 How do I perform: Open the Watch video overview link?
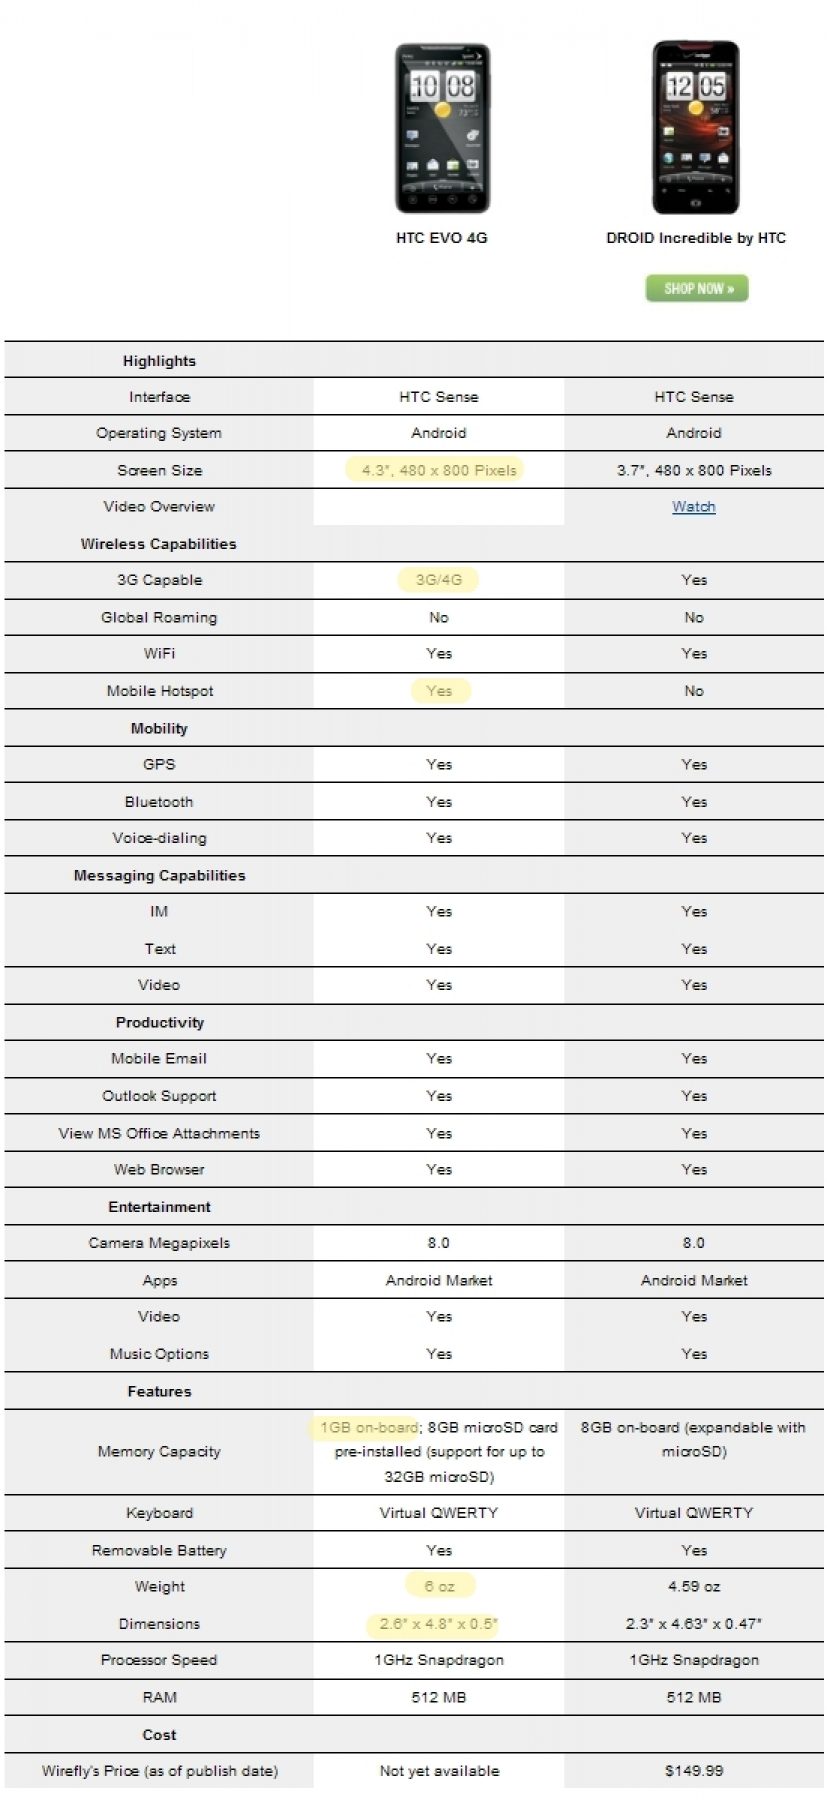(x=693, y=507)
